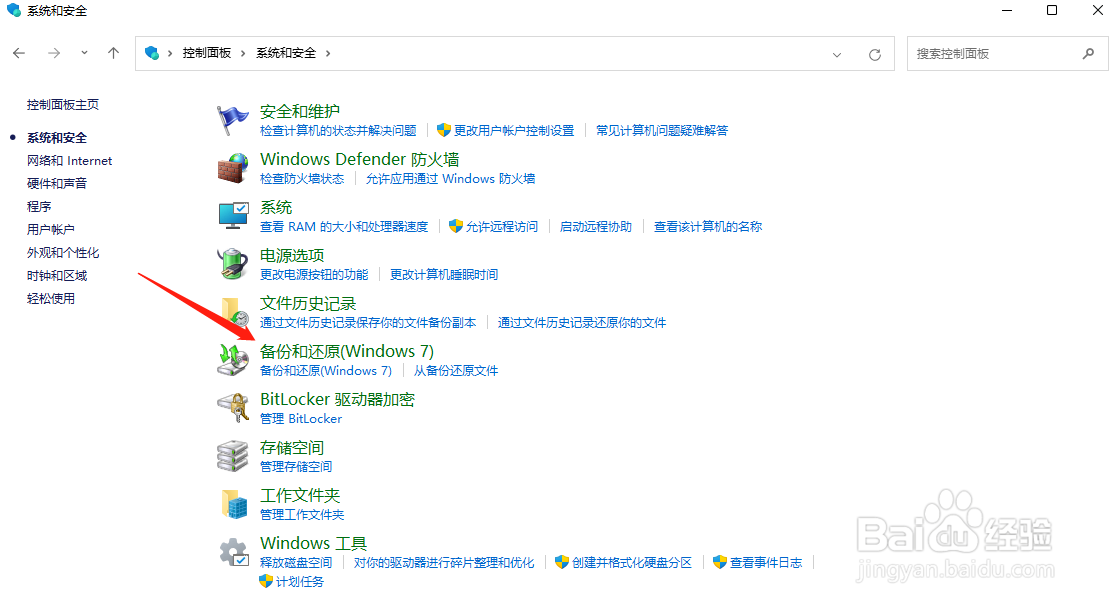Screen dimensions: 1116x608
Task: Click 查看事件日志 link
Action: [x=766, y=563]
